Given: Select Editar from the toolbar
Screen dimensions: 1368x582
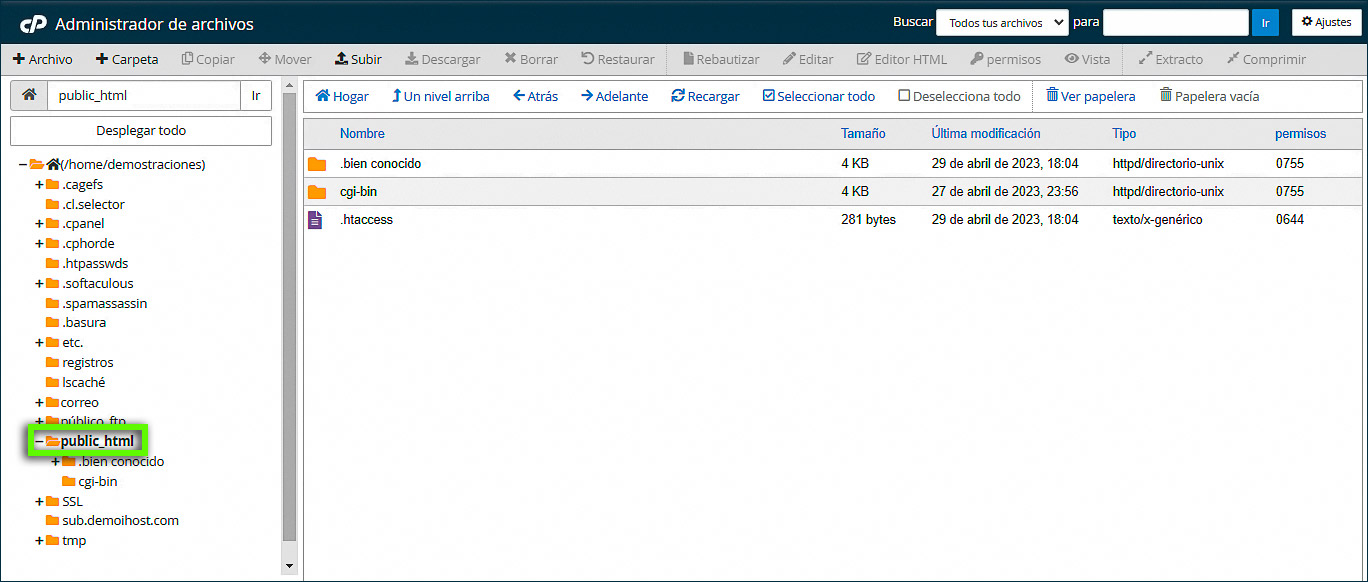Looking at the screenshot, I should 808,59.
